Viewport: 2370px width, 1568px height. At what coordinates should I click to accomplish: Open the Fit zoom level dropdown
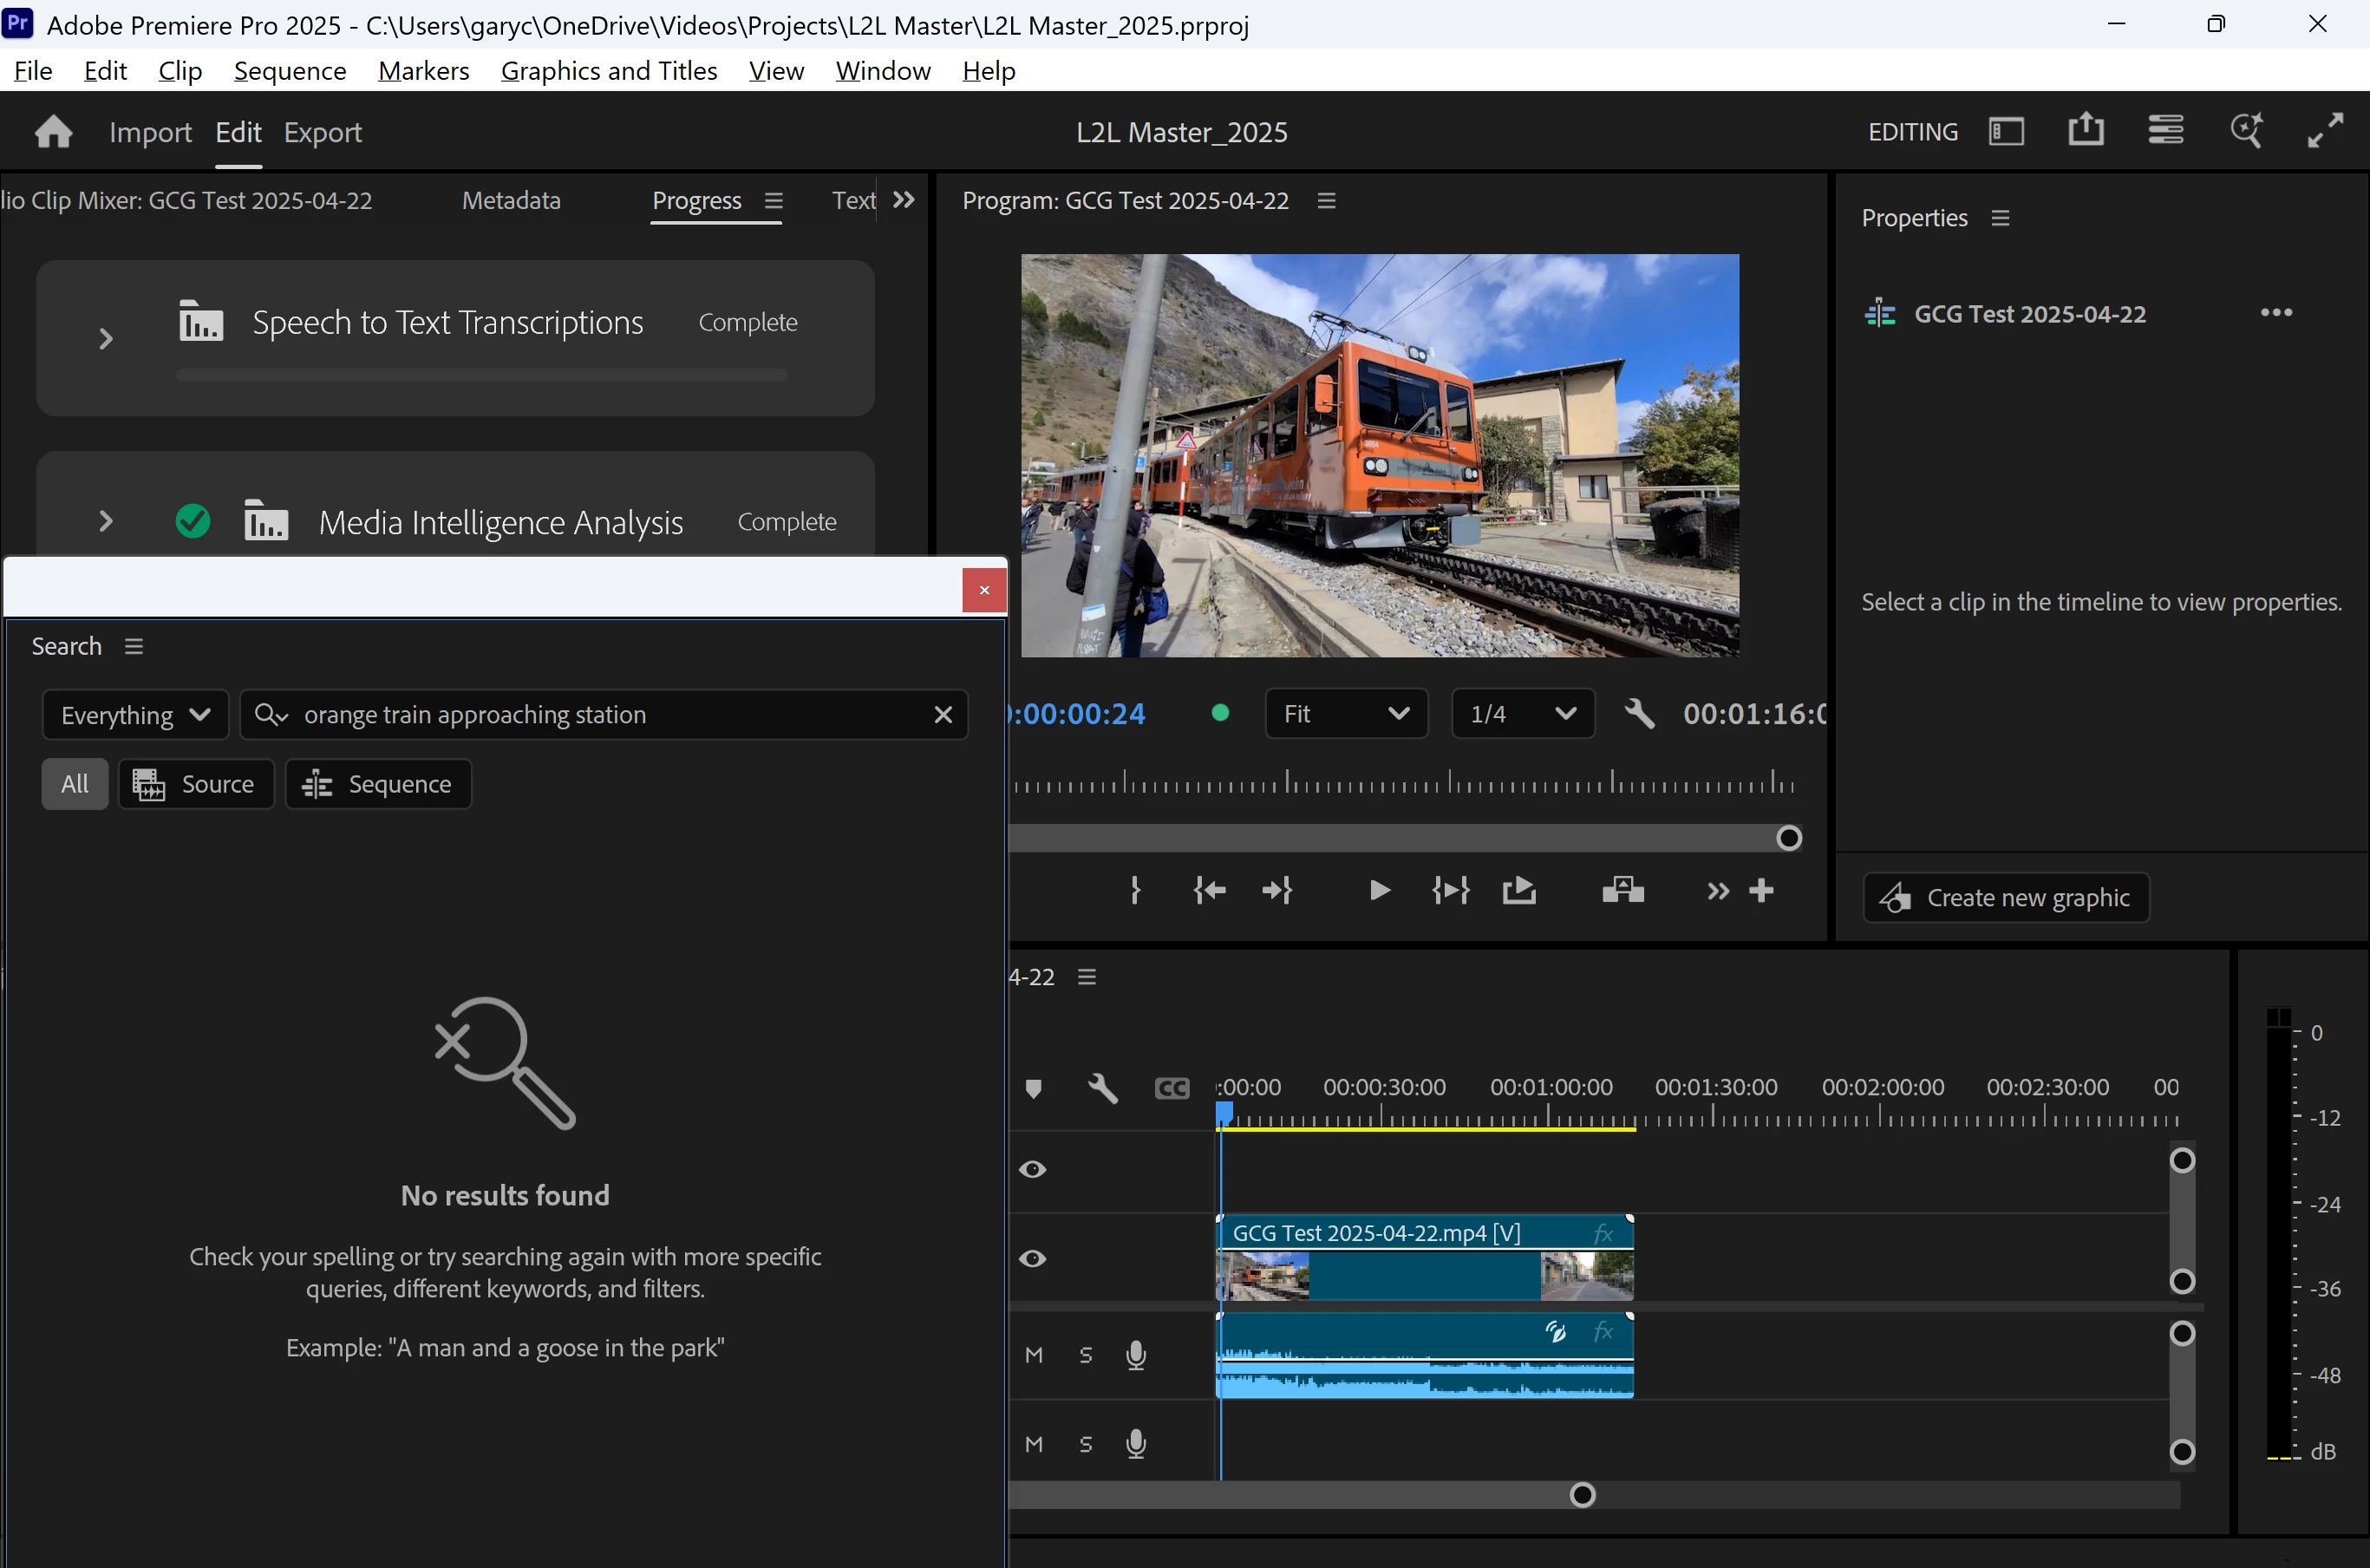pos(1345,714)
